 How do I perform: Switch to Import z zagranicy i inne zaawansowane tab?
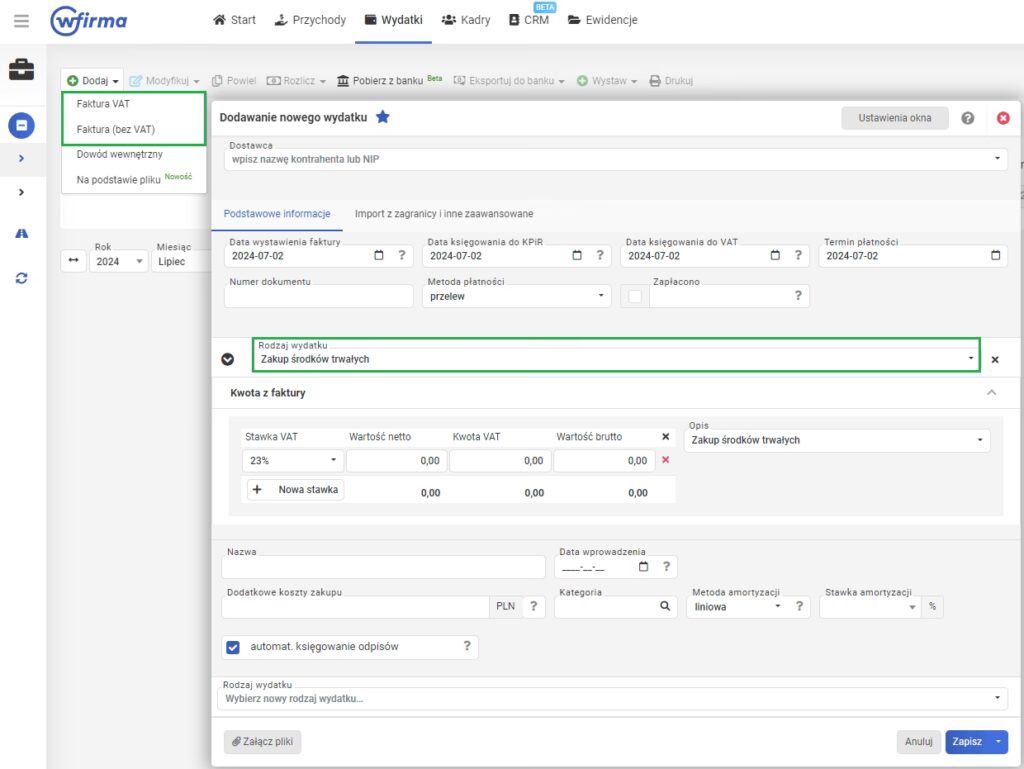click(443, 214)
